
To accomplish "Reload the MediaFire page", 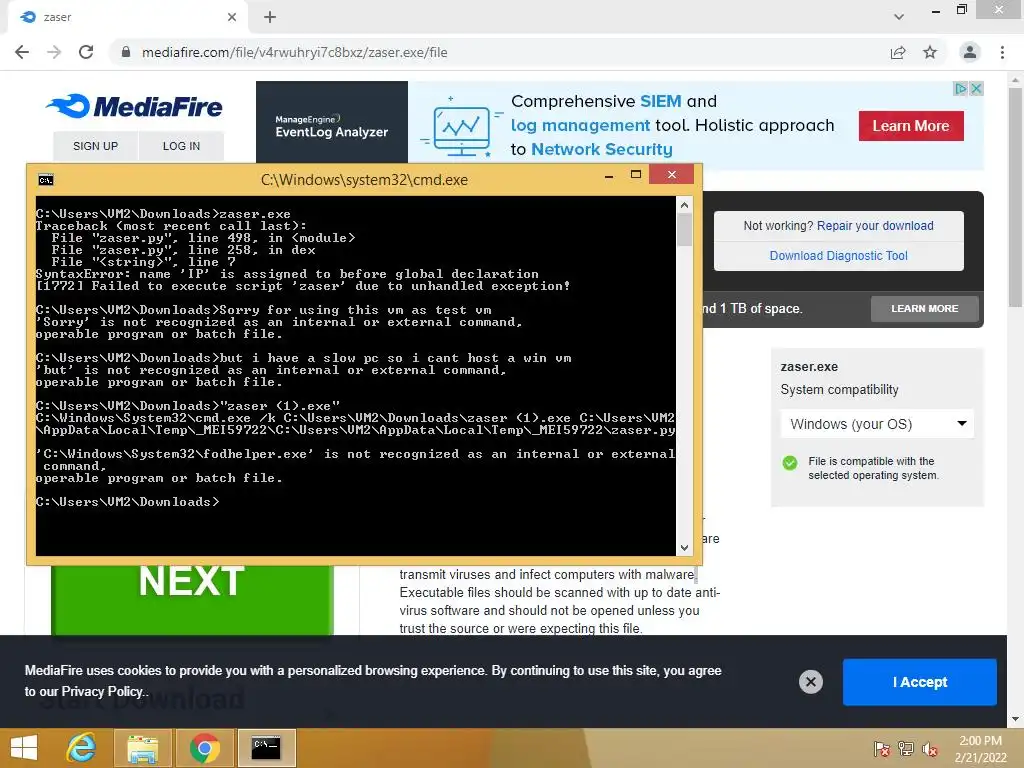I will click(86, 52).
